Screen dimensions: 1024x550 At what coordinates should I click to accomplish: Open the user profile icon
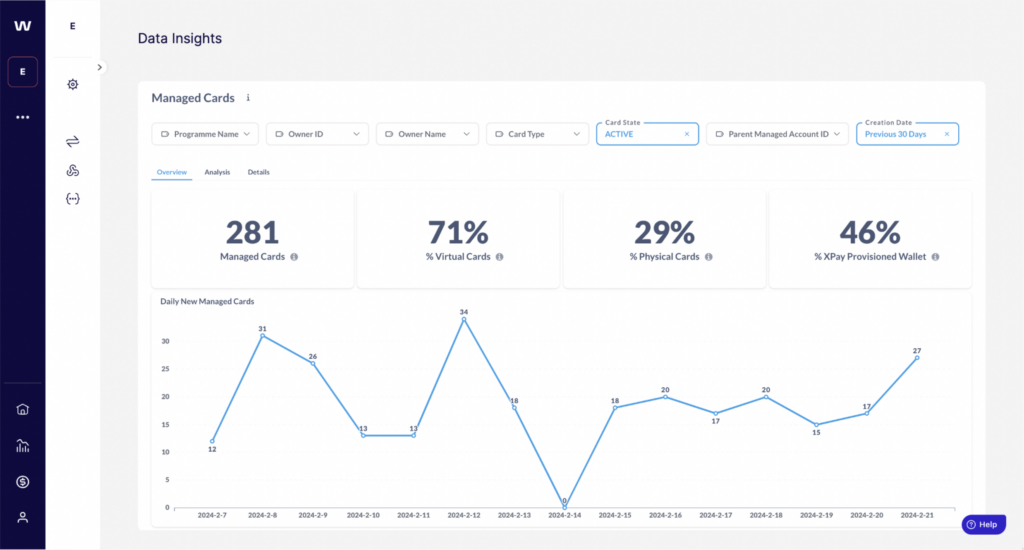(23, 517)
